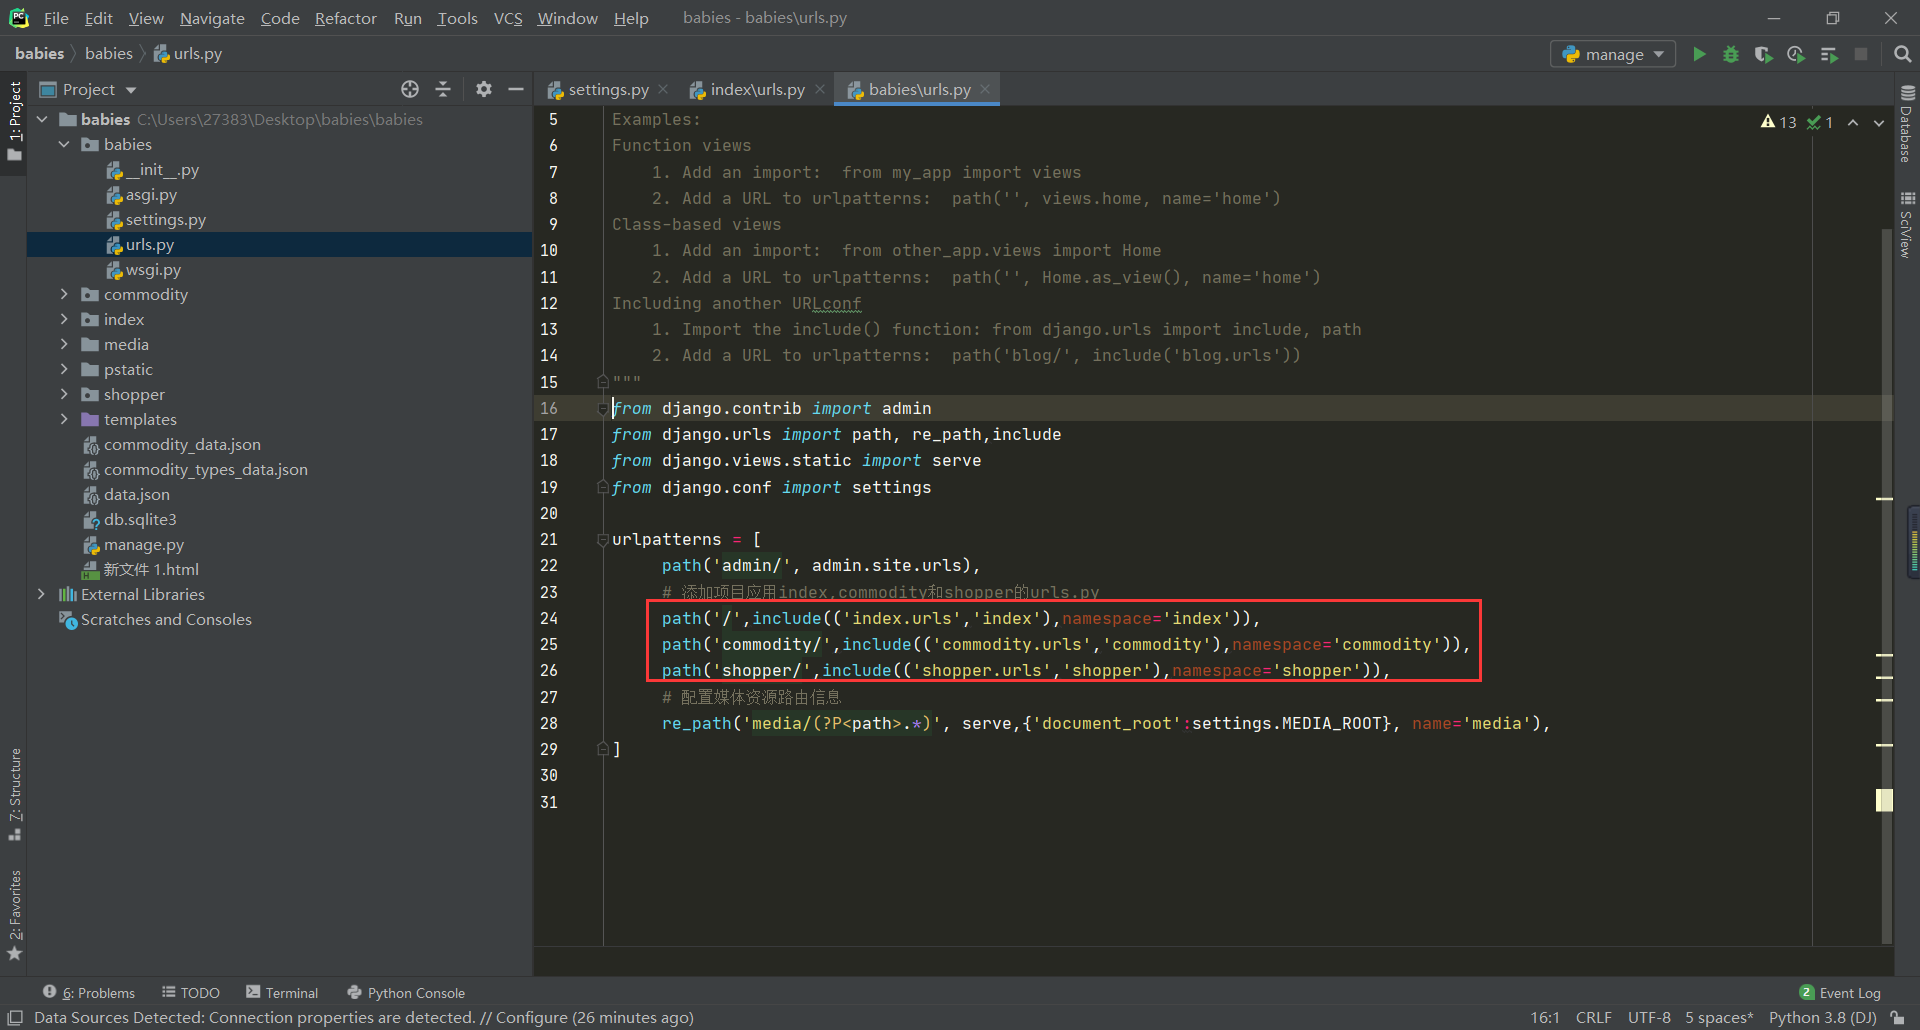Close the index\urls.py editor tab
The image size is (1920, 1030).
pyautogui.click(x=820, y=89)
